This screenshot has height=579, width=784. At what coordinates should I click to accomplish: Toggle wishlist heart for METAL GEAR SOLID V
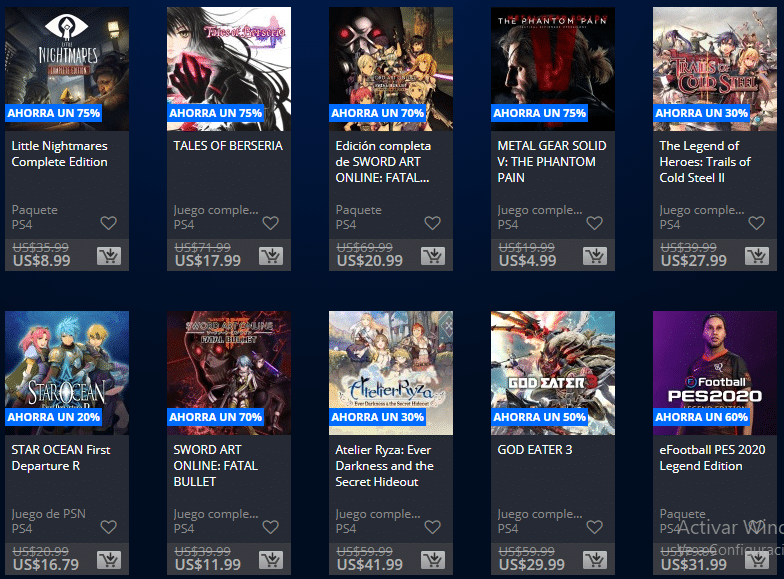pyautogui.click(x=594, y=223)
